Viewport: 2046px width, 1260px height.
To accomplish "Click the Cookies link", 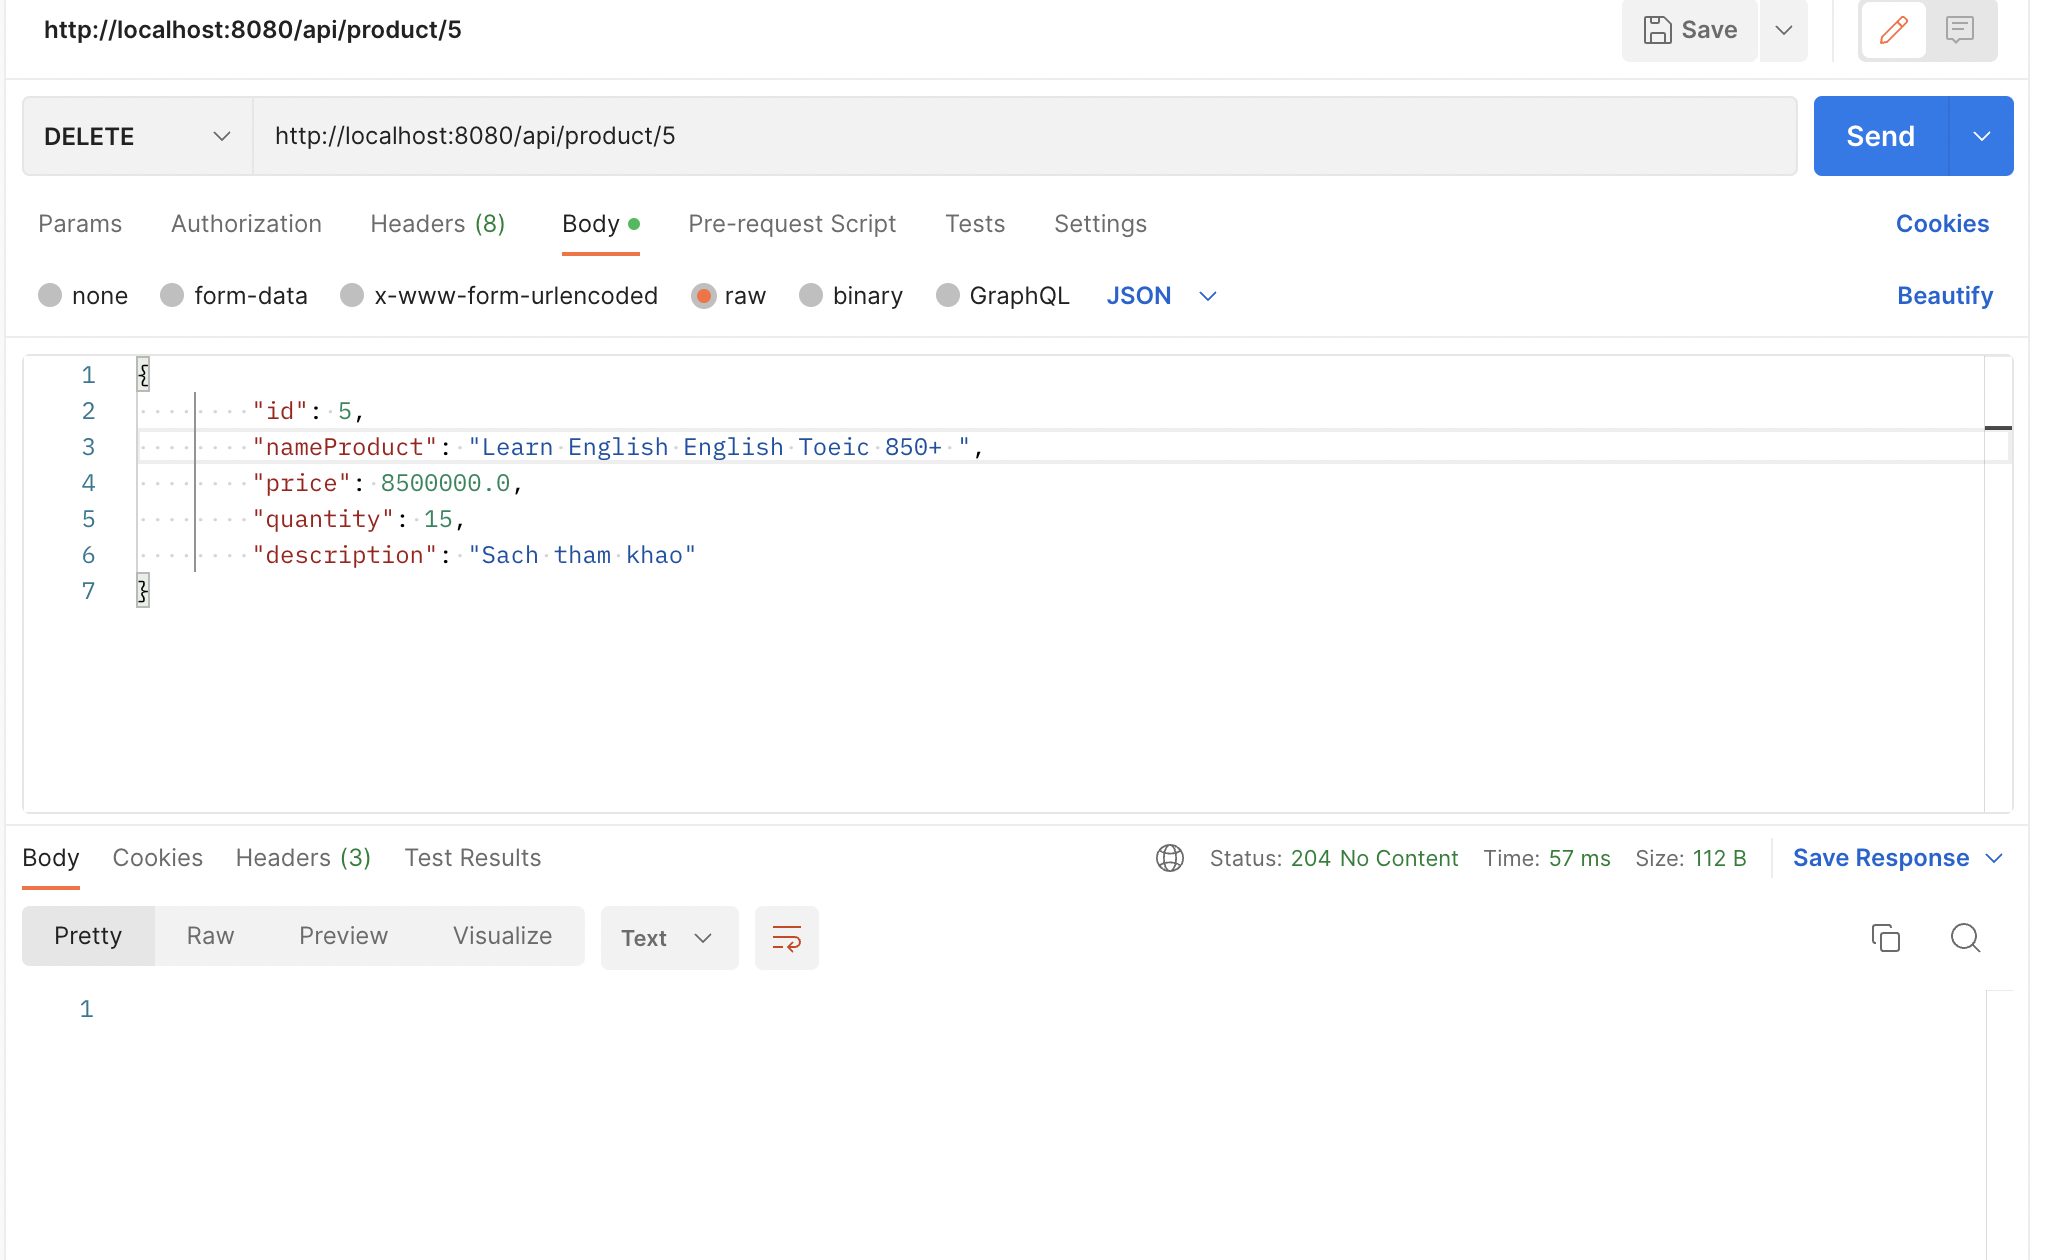I will tap(1942, 224).
